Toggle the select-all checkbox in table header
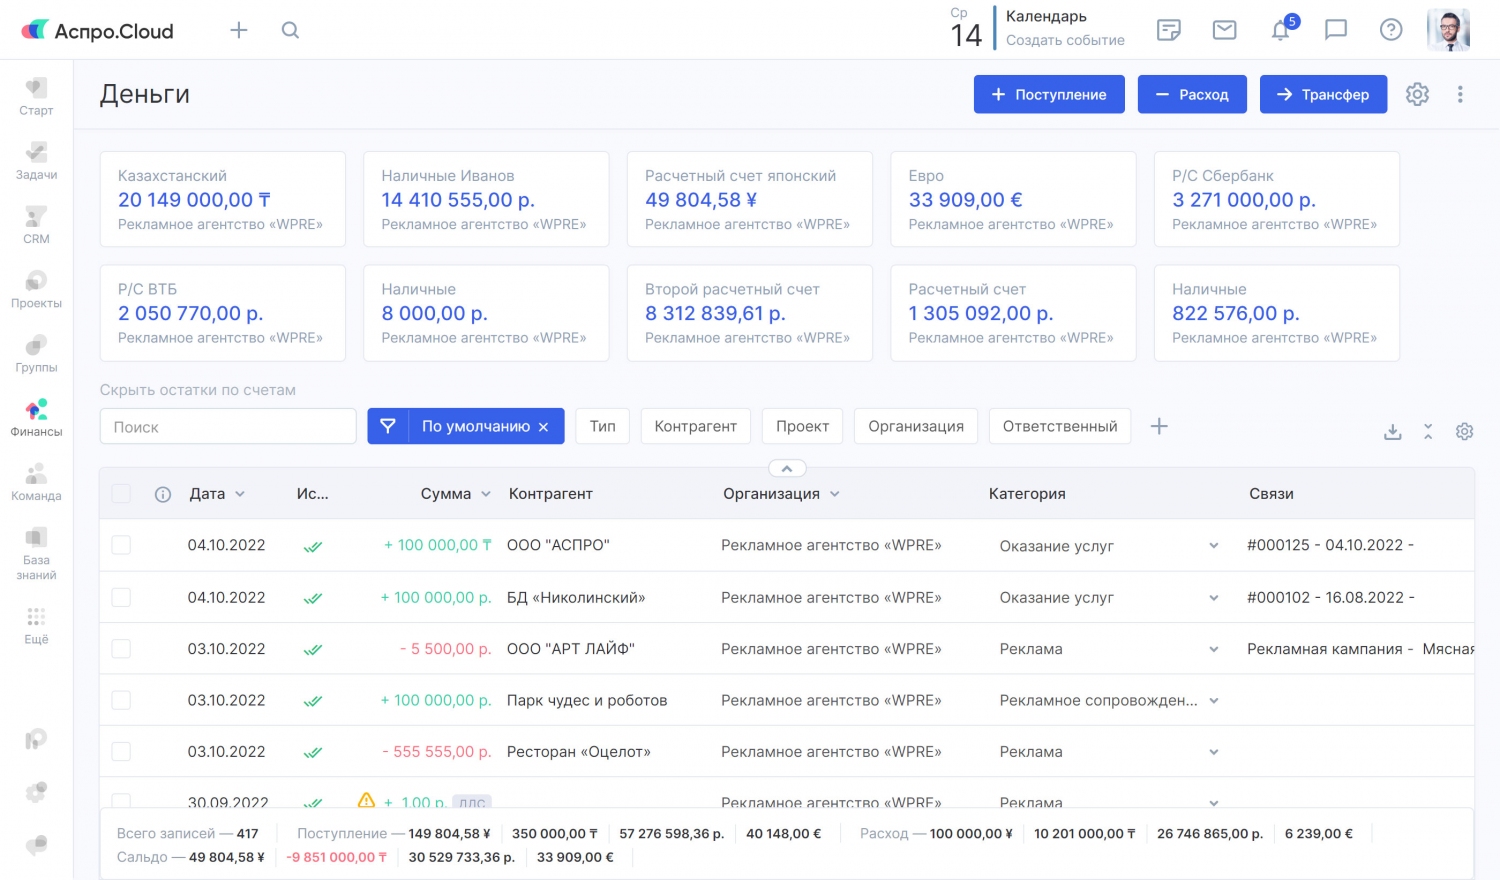Viewport: 1500px width, 880px height. click(121, 494)
